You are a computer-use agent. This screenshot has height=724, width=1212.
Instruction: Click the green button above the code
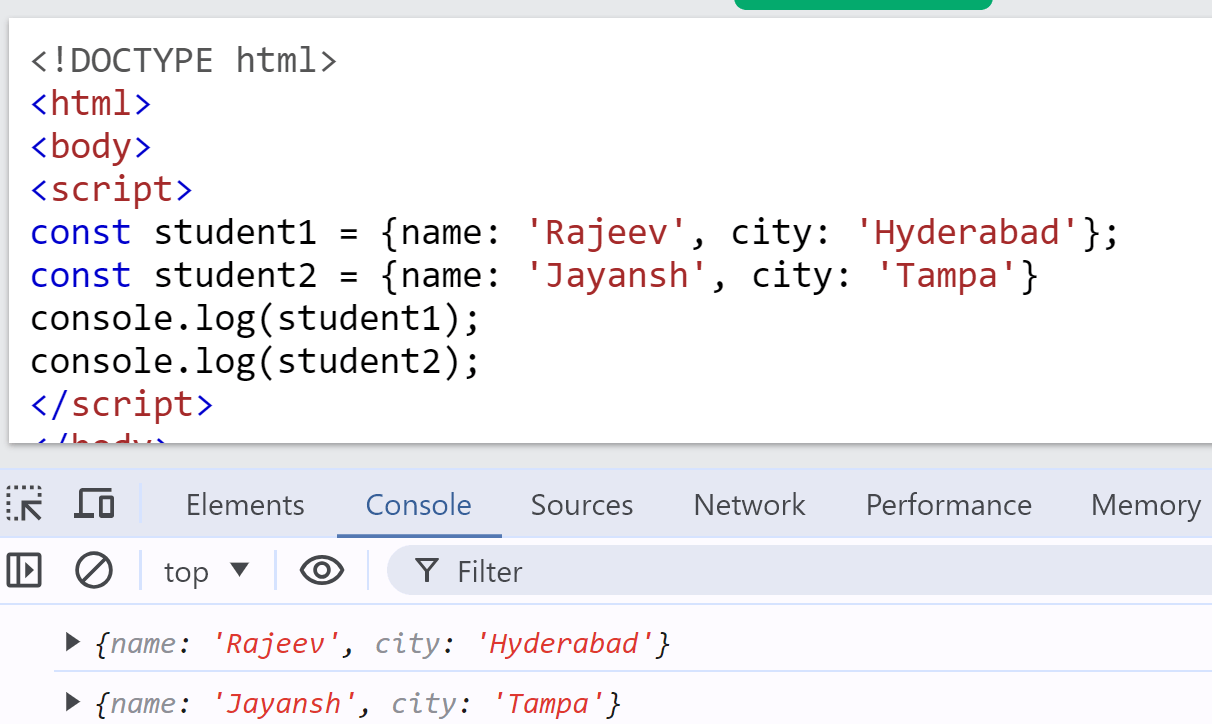pos(863,5)
